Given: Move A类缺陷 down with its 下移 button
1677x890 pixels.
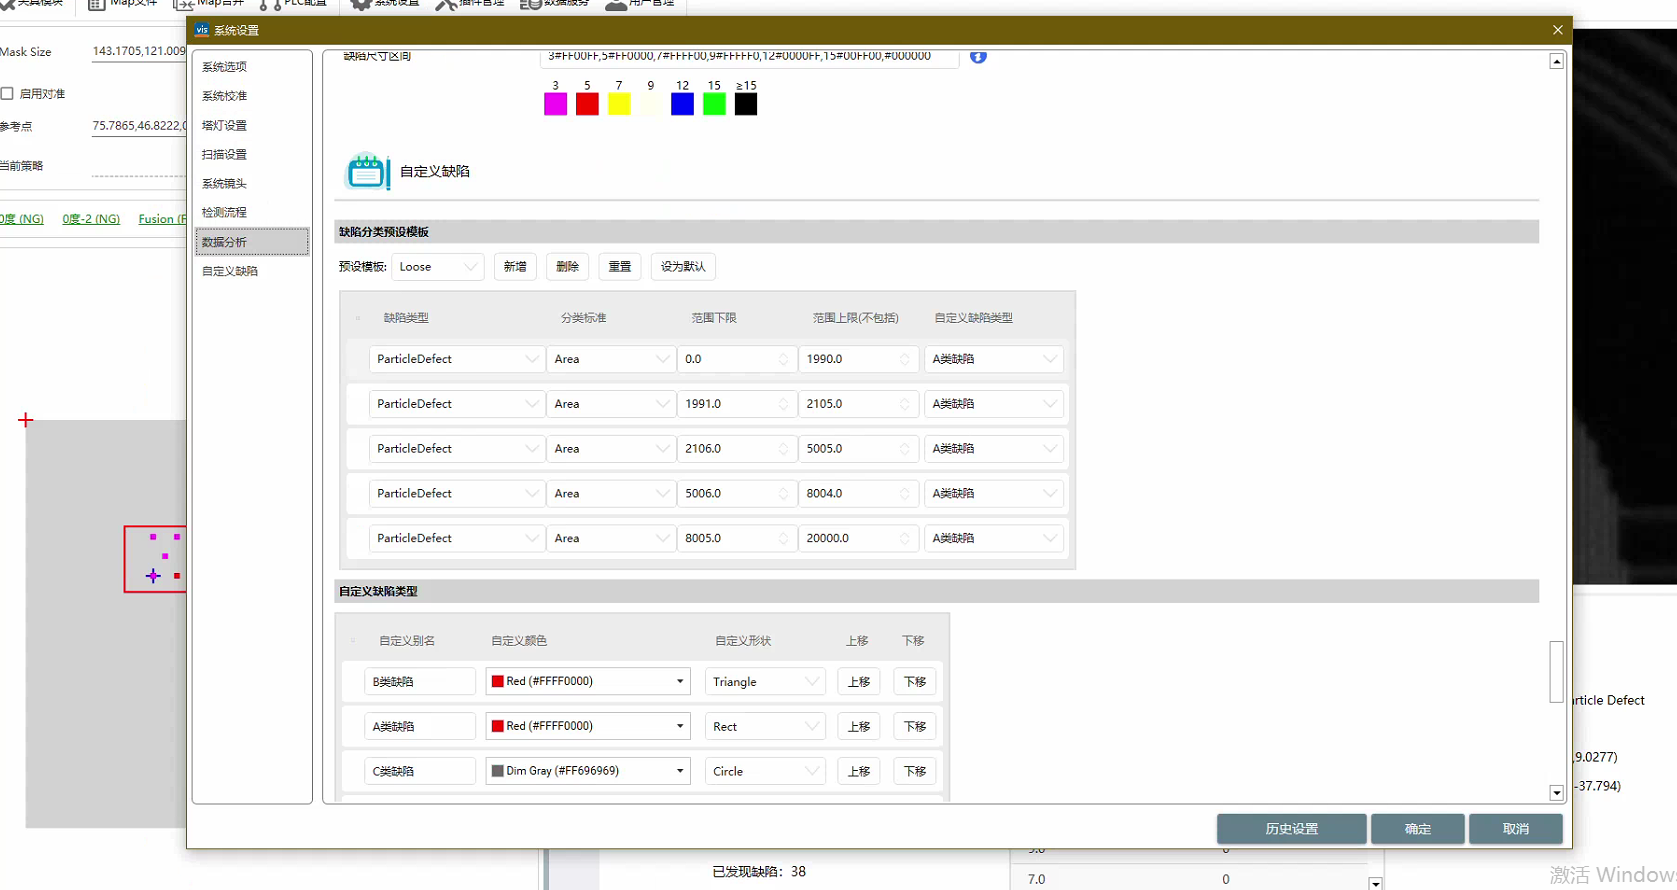Looking at the screenshot, I should tap(915, 727).
